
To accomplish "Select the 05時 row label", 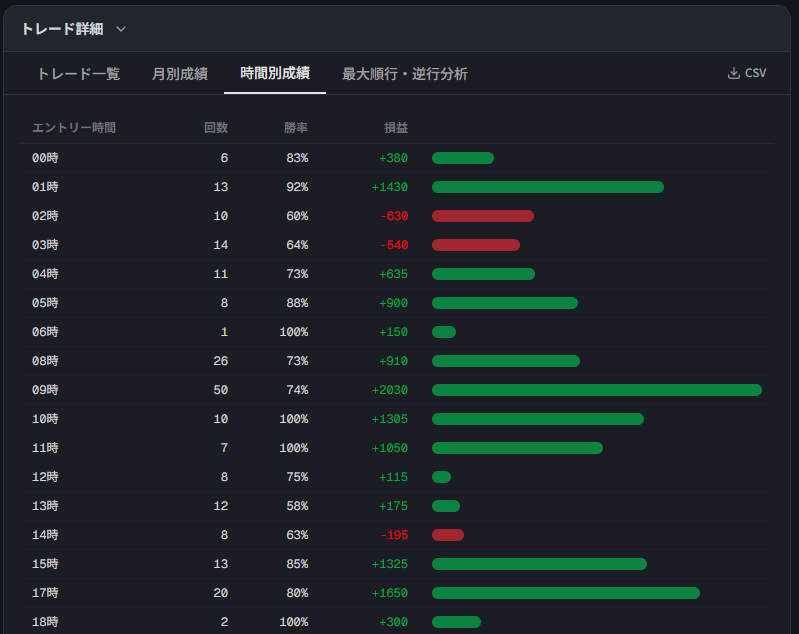I will coord(45,303).
